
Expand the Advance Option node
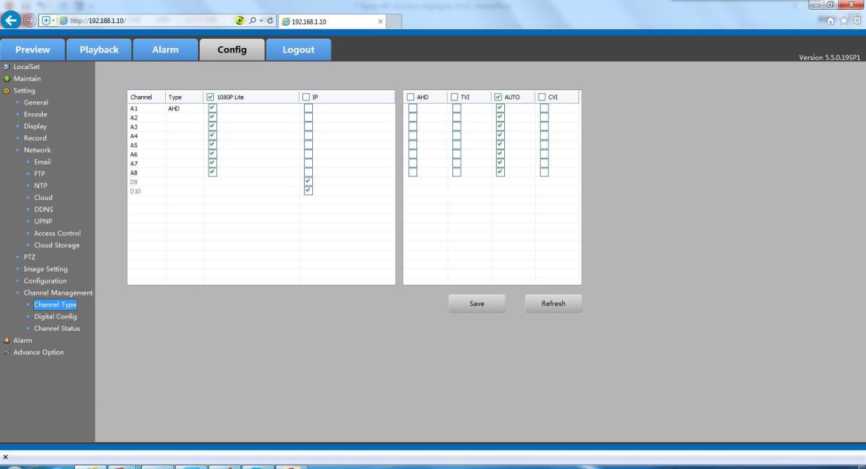pyautogui.click(x=6, y=352)
